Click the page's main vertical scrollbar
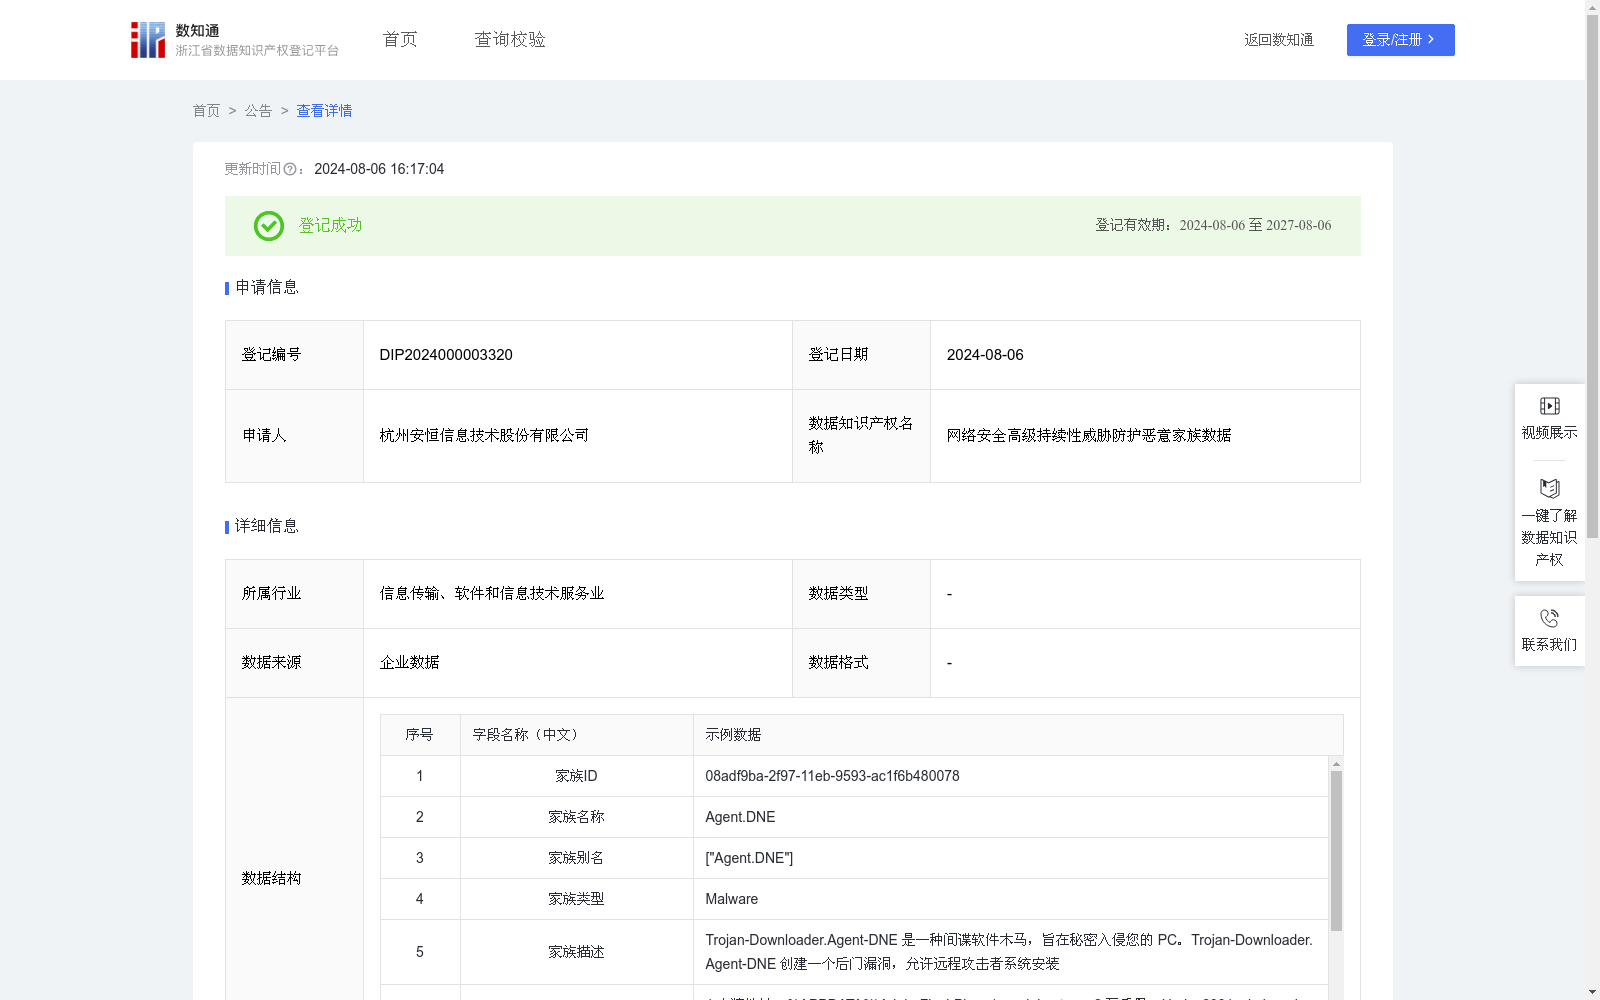Image resolution: width=1600 pixels, height=1000 pixels. [1592, 277]
